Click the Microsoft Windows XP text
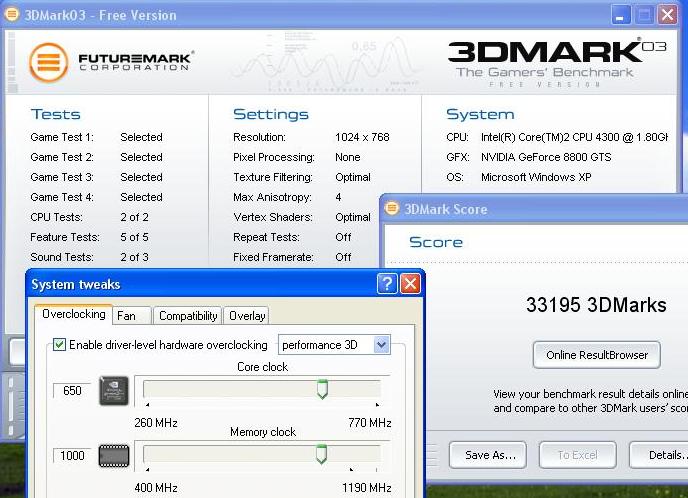688x498 pixels. click(536, 177)
